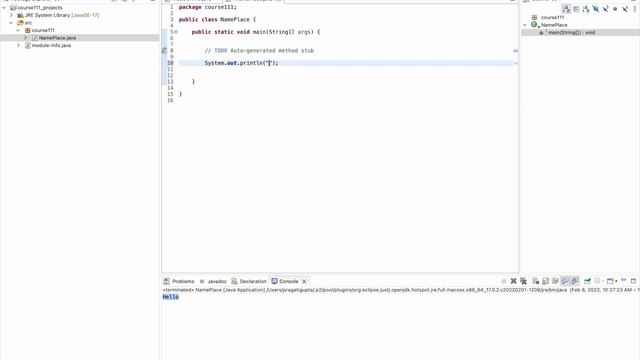The height and width of the screenshot is (360, 640).
Task: Close the Console tab
Action: tap(304, 281)
